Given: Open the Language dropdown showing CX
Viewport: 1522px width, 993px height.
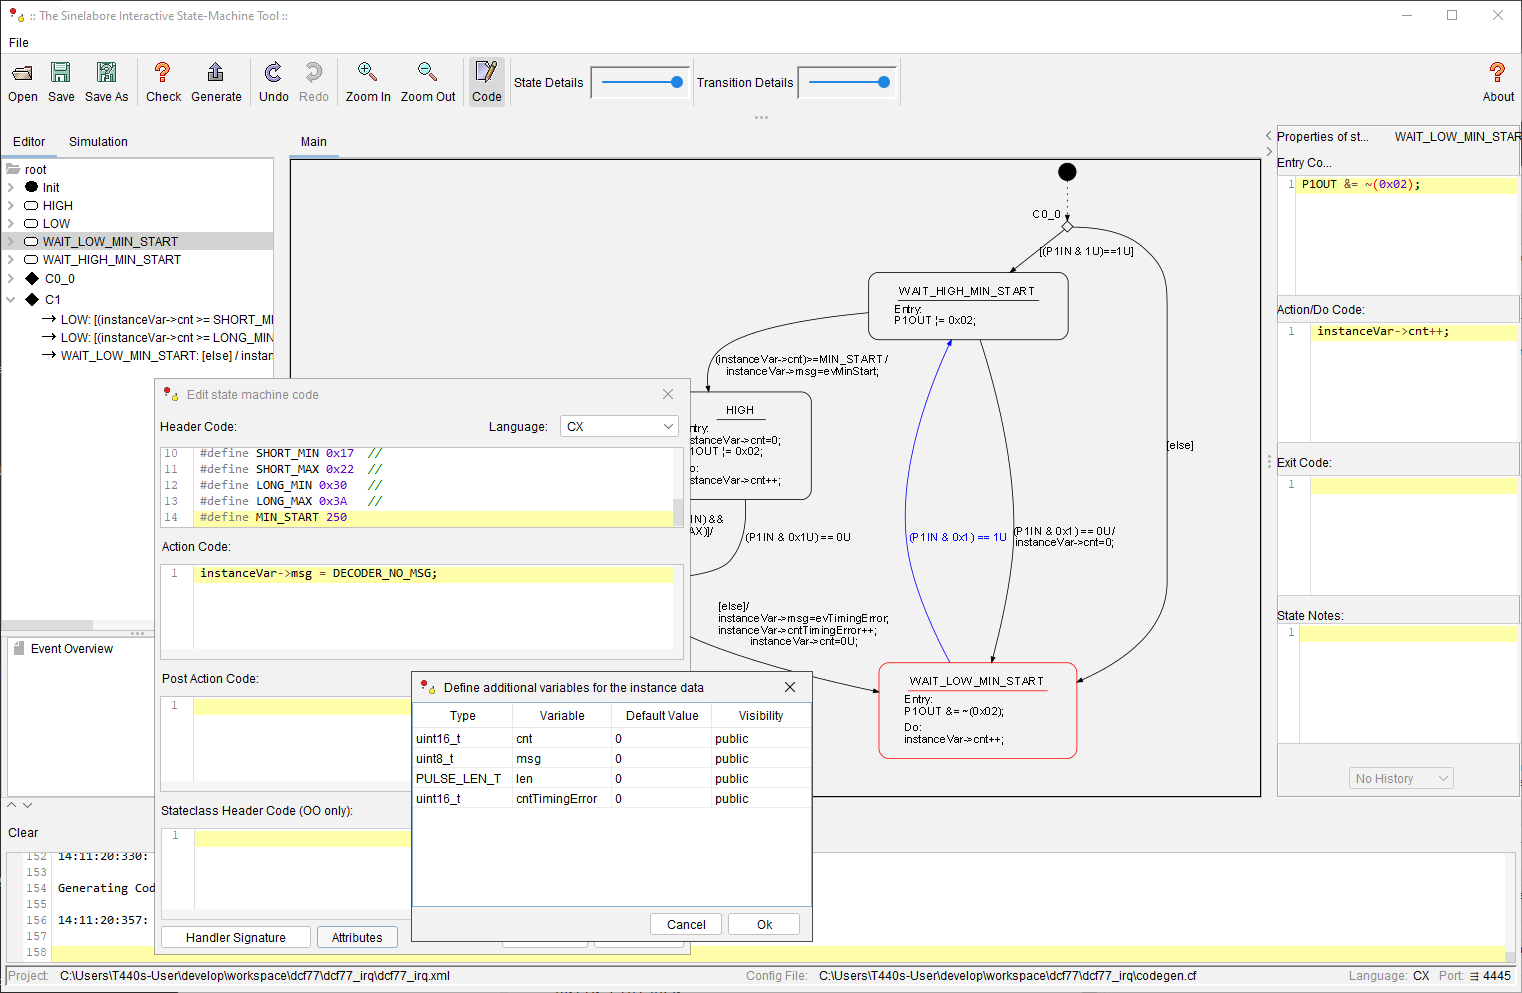Looking at the screenshot, I should 618,425.
